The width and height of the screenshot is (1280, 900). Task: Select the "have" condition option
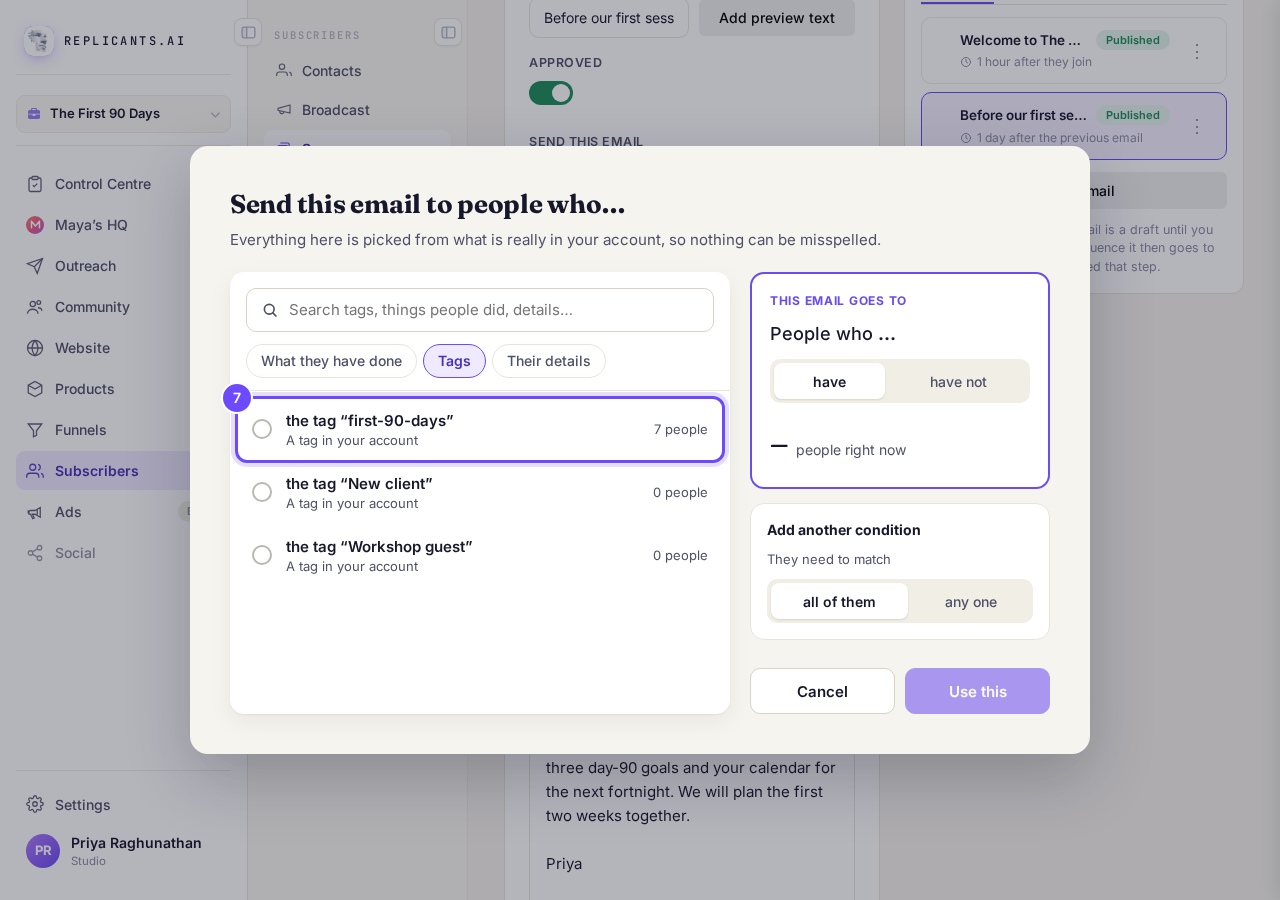[829, 381]
